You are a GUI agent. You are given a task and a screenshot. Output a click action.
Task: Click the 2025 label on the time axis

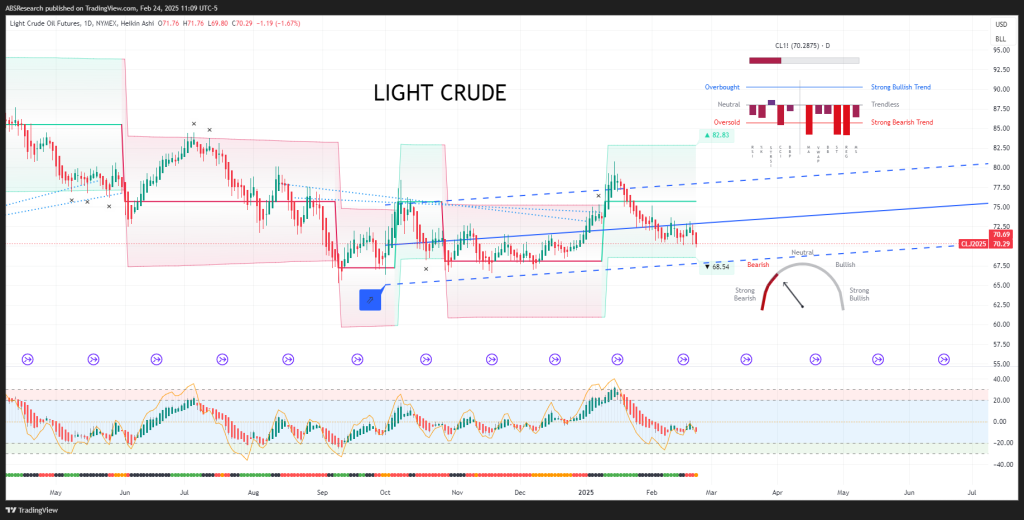(585, 492)
